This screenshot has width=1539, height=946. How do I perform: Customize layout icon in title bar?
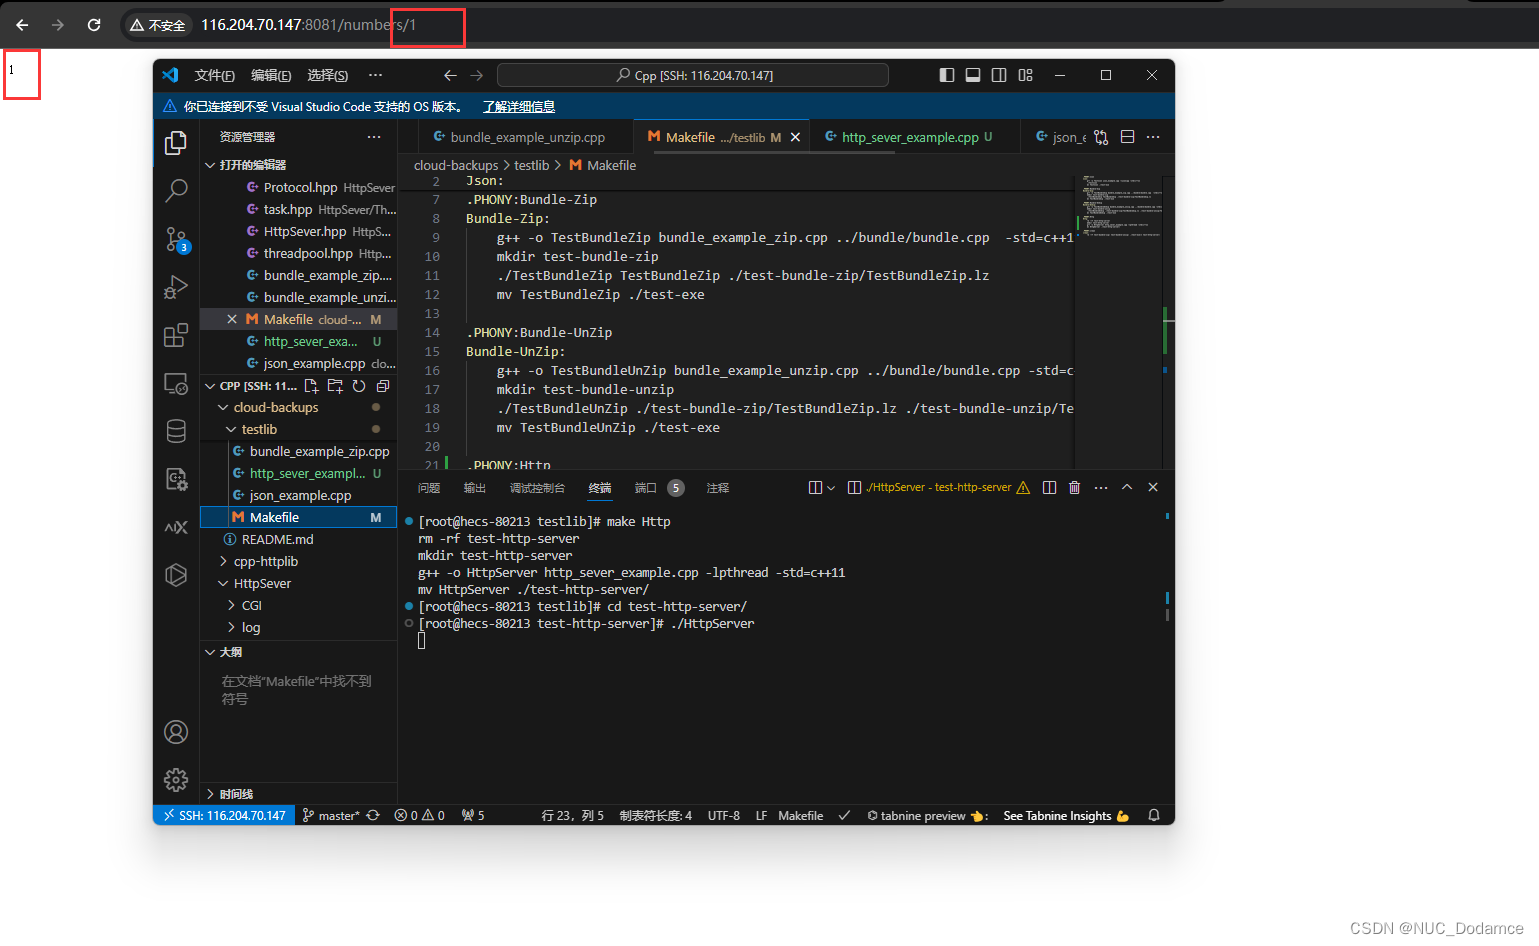[1025, 75]
